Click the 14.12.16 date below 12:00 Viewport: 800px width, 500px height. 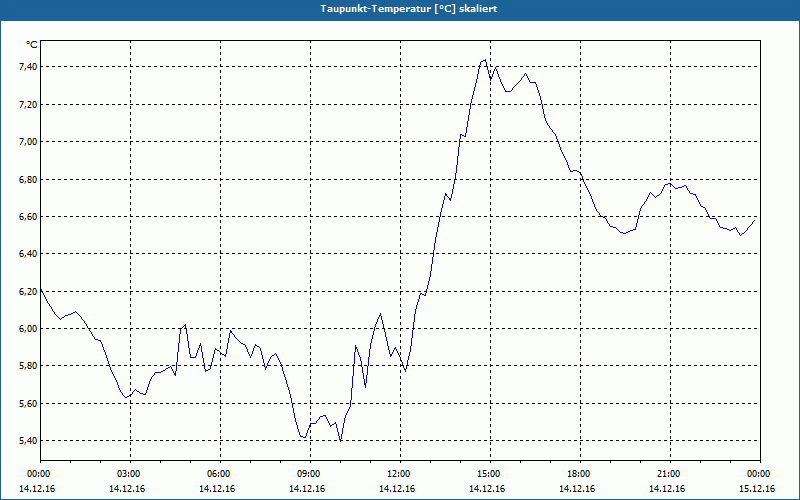click(x=396, y=489)
